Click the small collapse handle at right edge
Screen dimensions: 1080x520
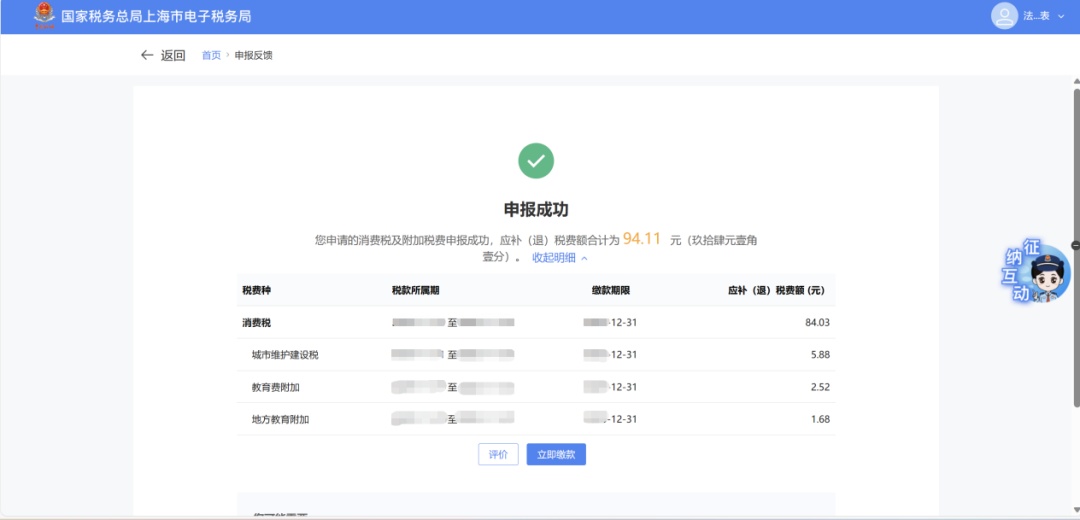pyautogui.click(x=1075, y=245)
